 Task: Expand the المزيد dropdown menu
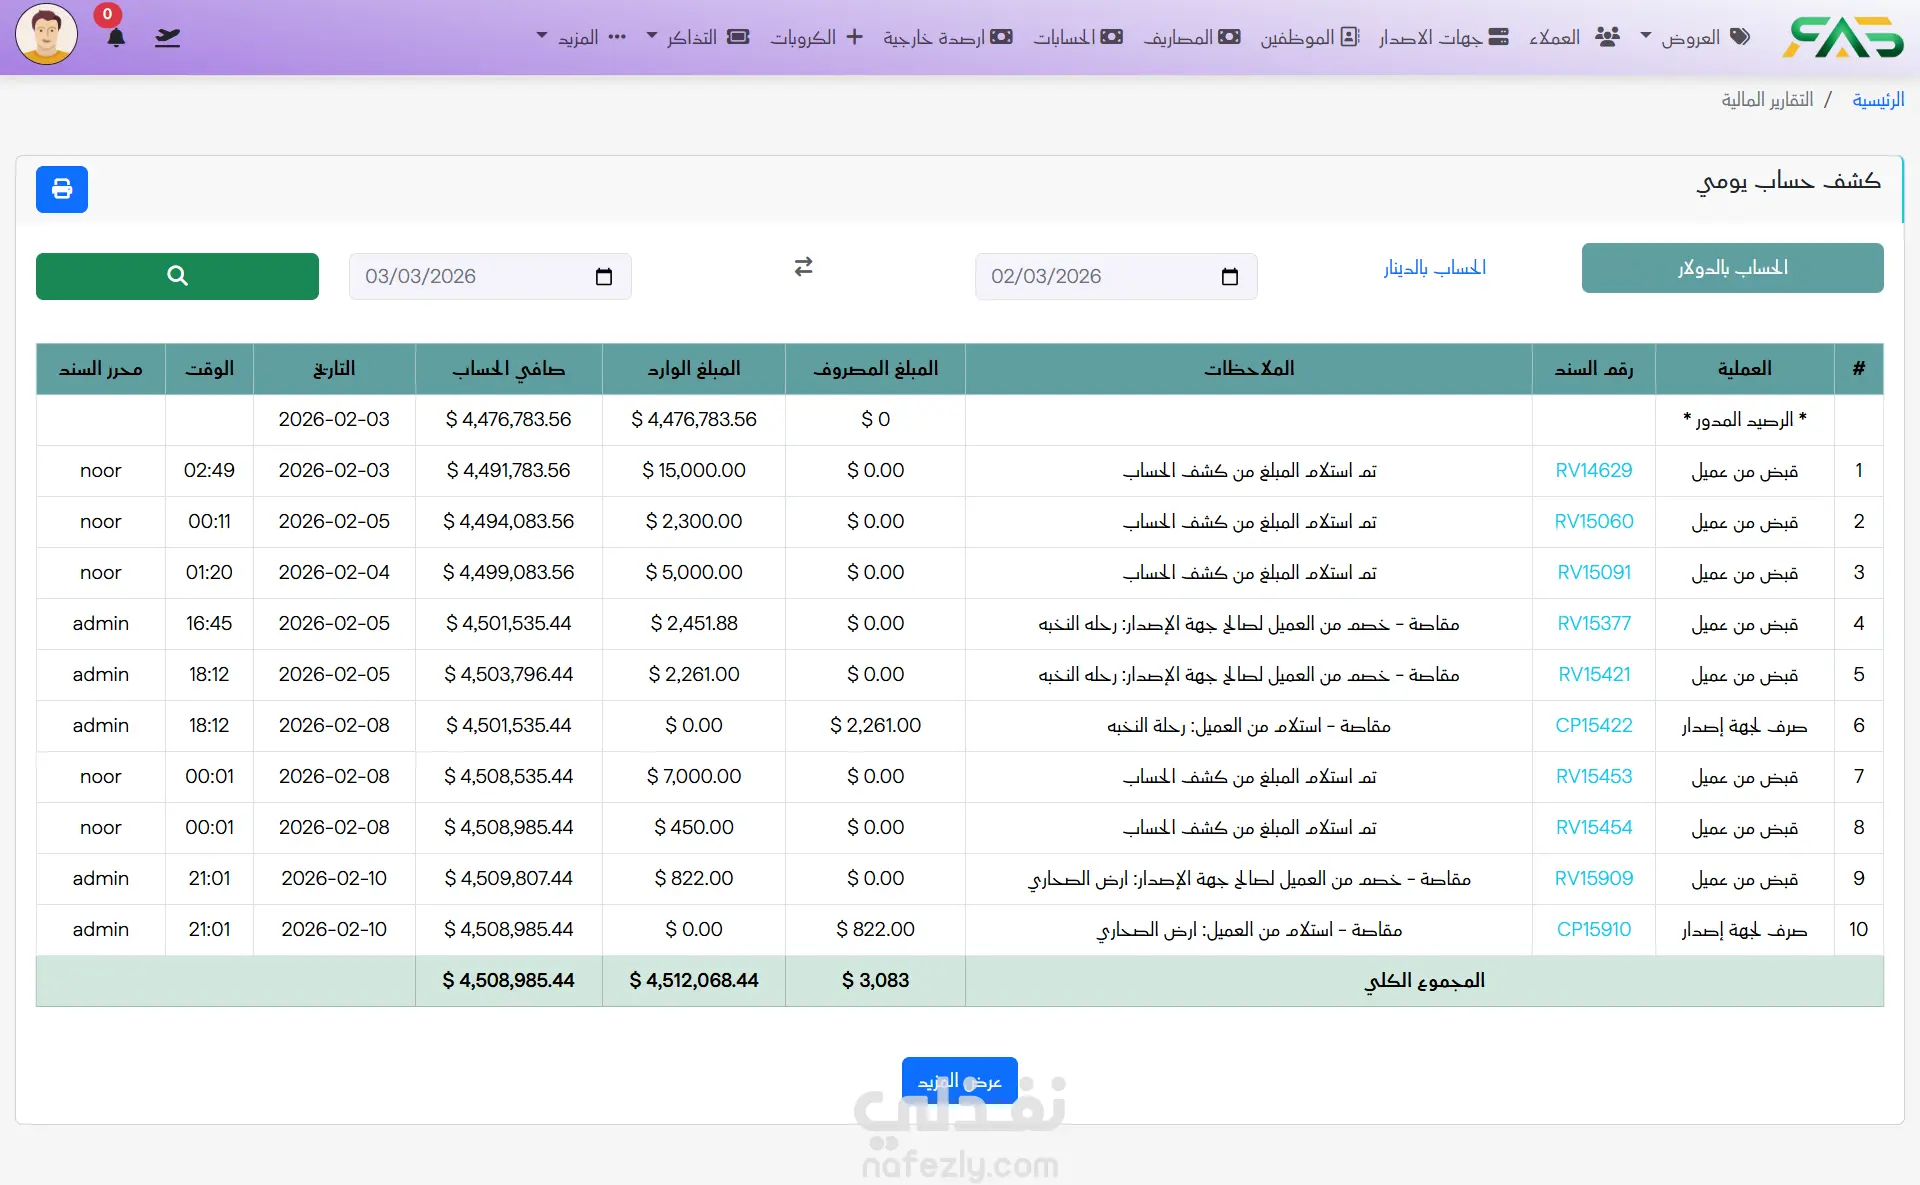pyautogui.click(x=580, y=37)
